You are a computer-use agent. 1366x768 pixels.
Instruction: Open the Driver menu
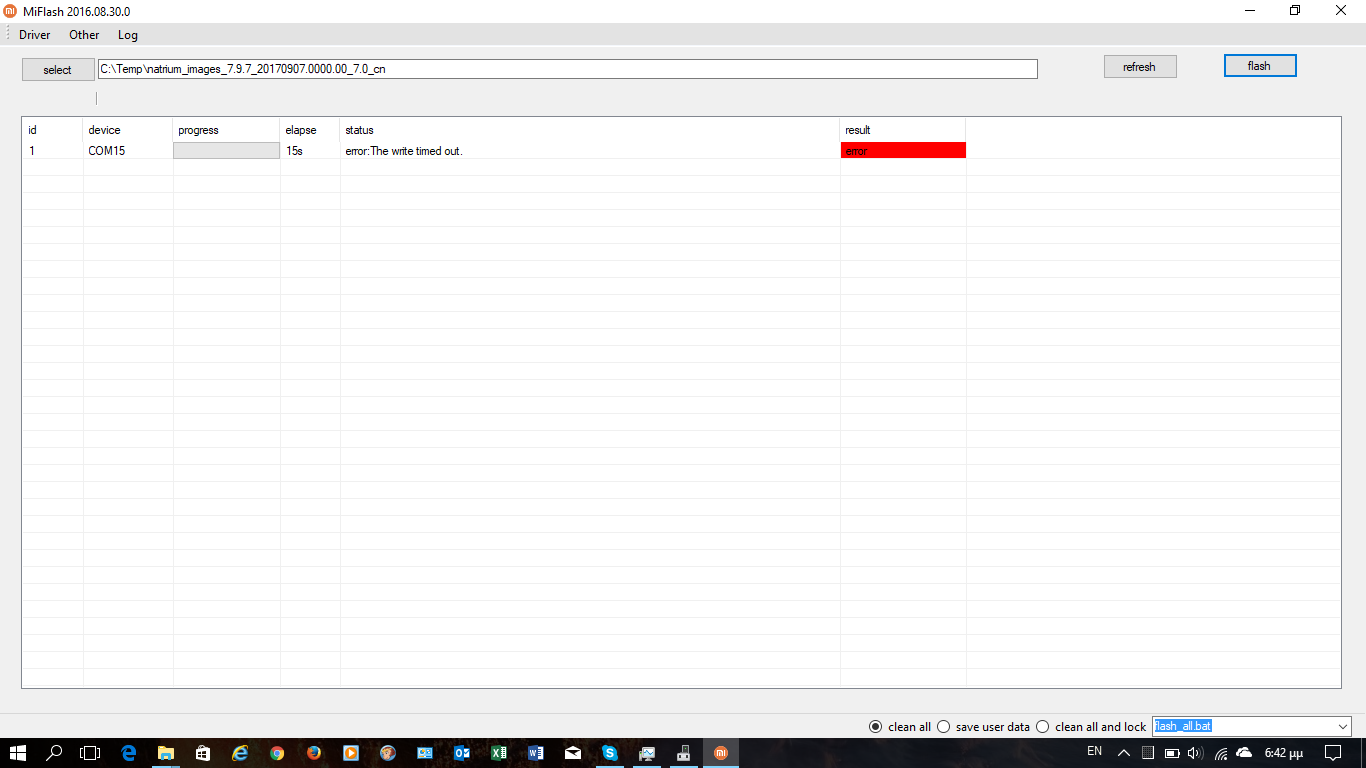tap(35, 35)
